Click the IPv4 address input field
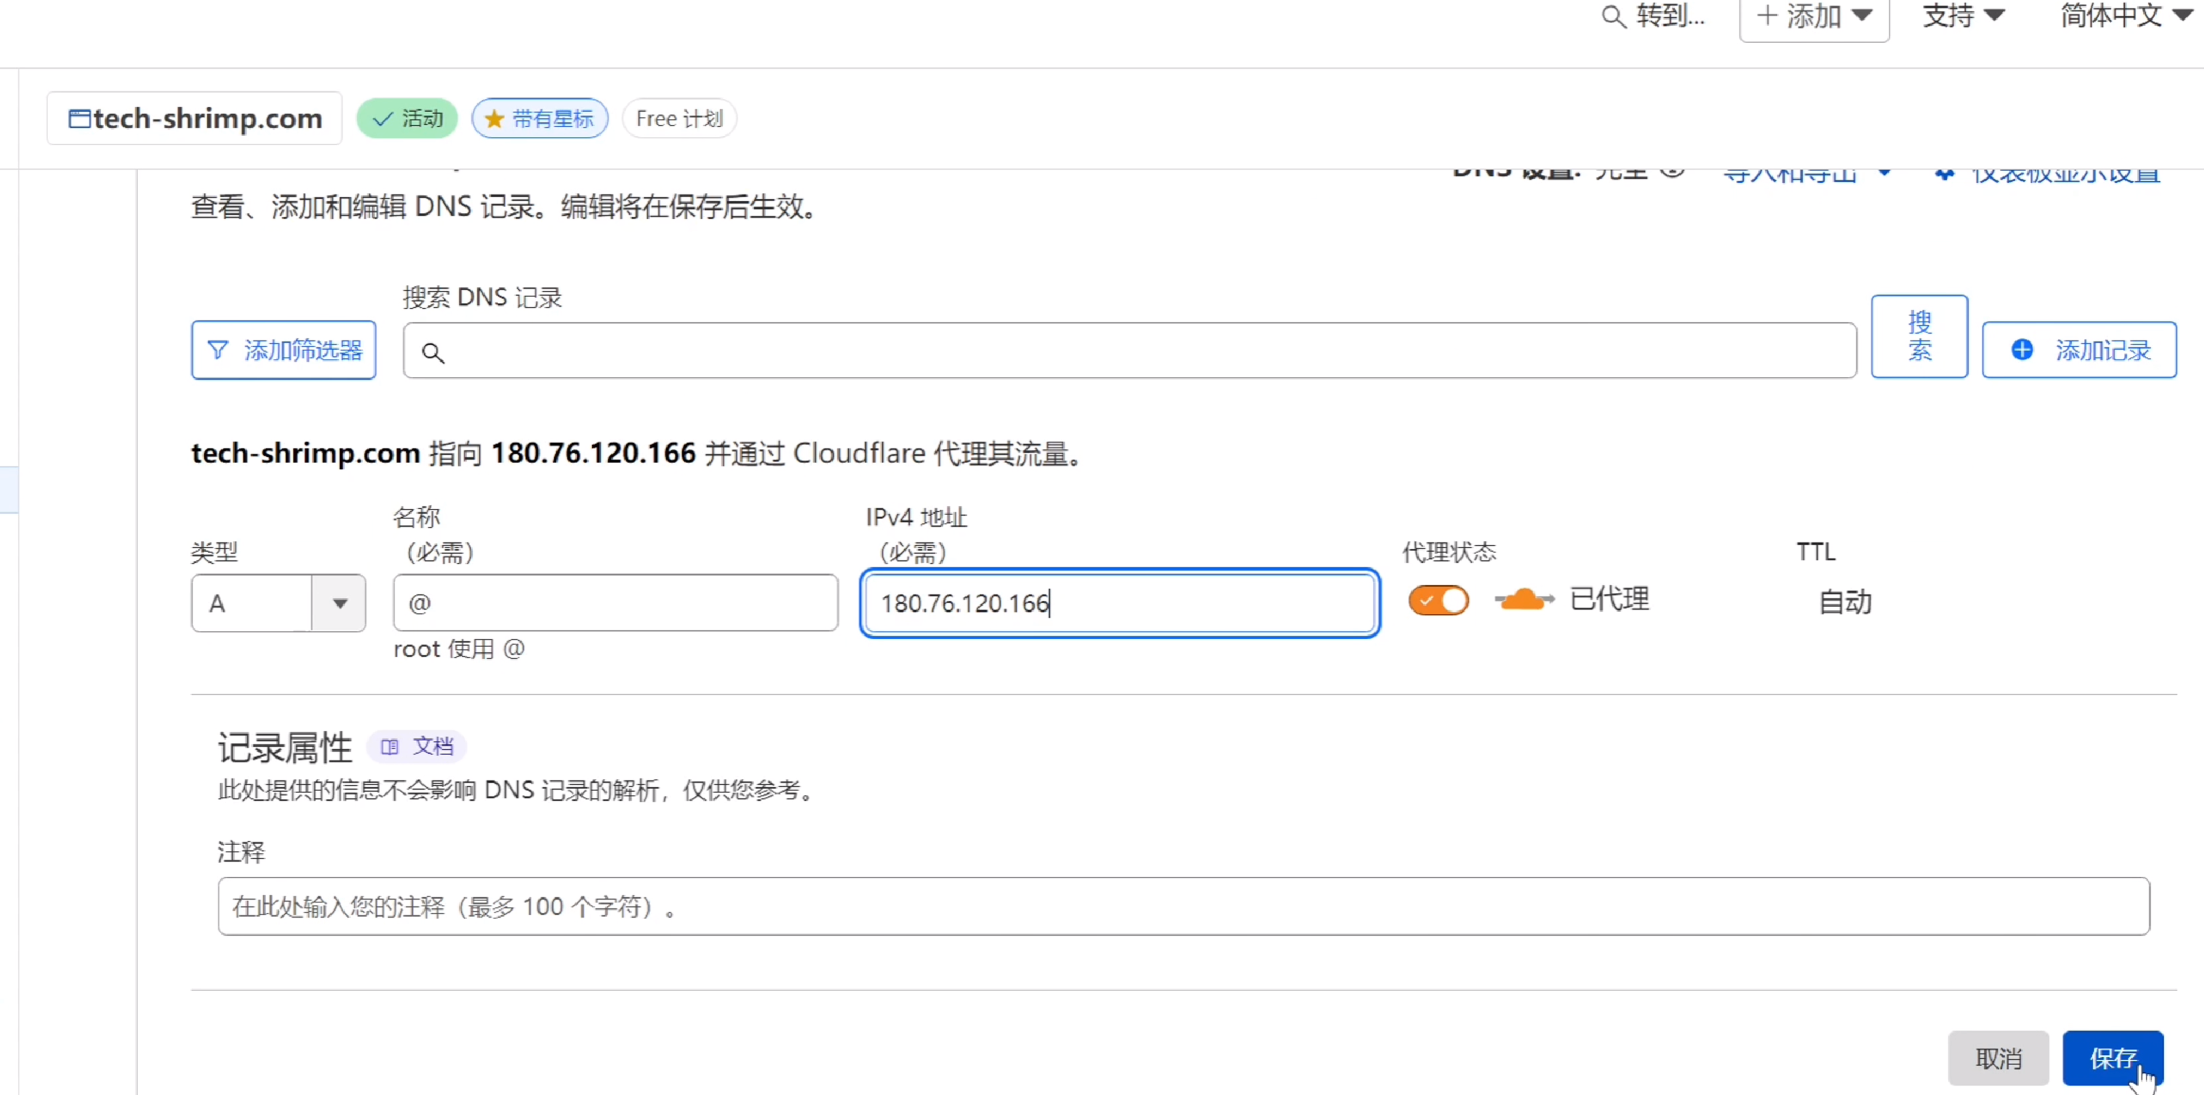2204x1095 pixels. tap(1119, 603)
